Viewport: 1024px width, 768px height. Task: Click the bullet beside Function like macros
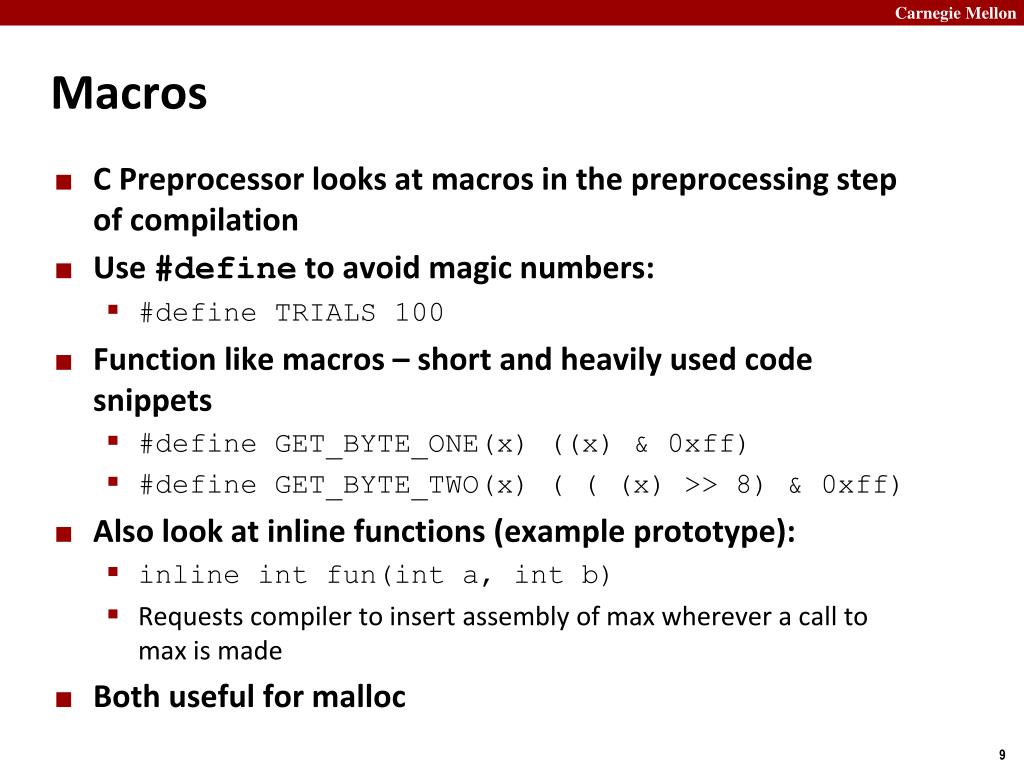coord(63,362)
